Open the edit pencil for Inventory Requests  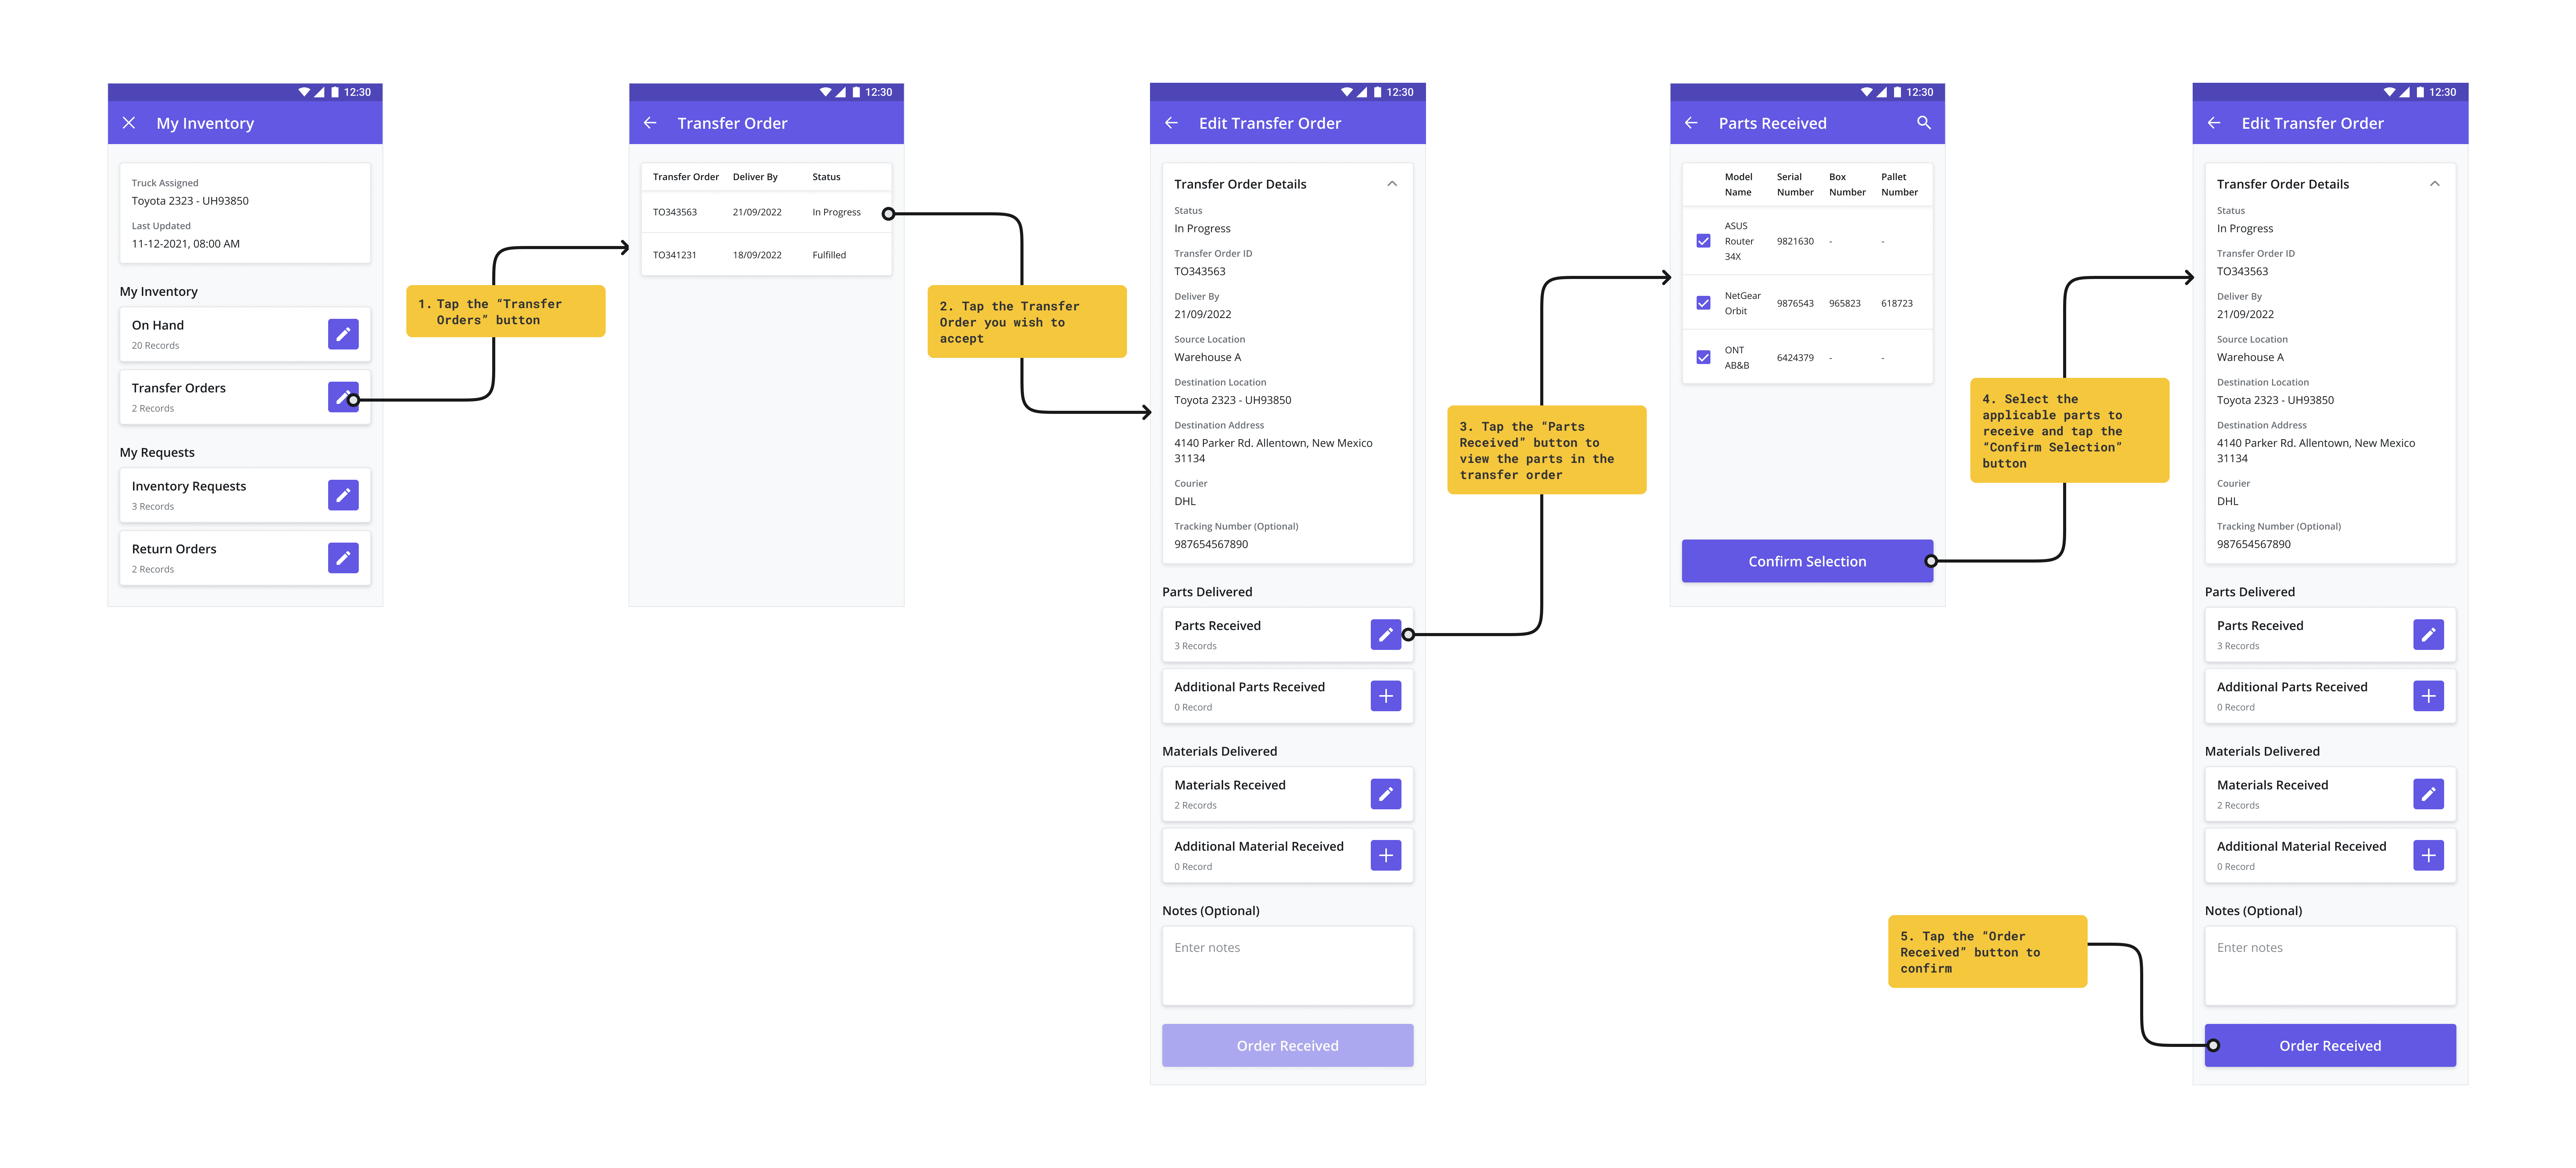[x=343, y=495]
